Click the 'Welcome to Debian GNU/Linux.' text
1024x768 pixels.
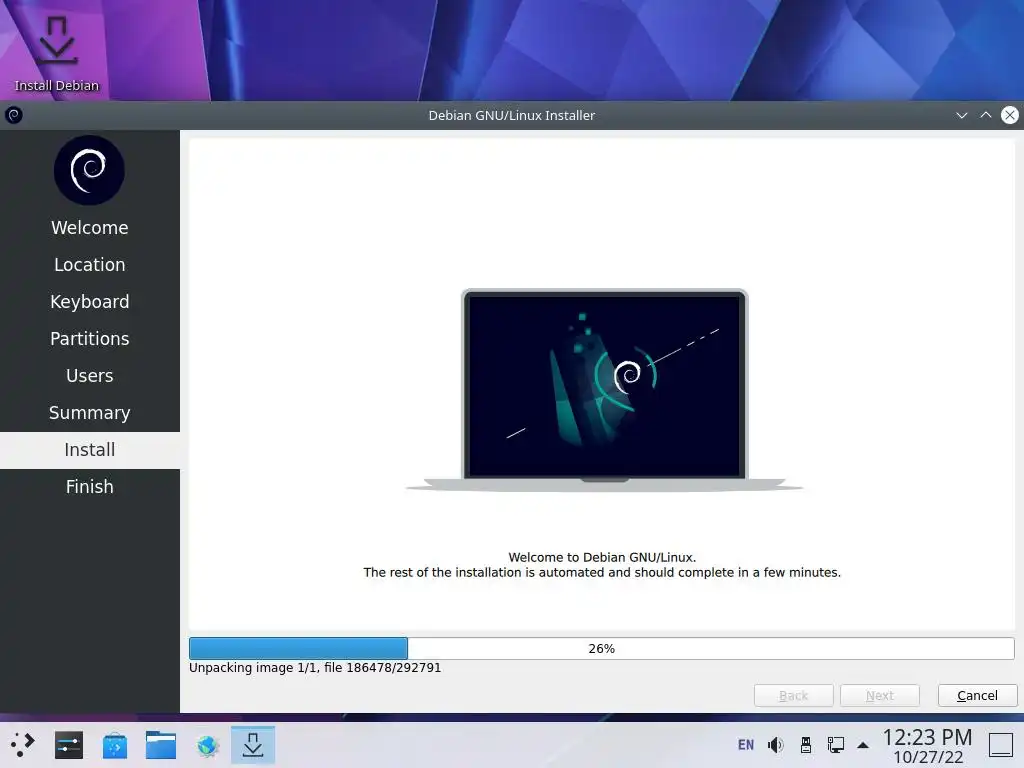(x=602, y=557)
